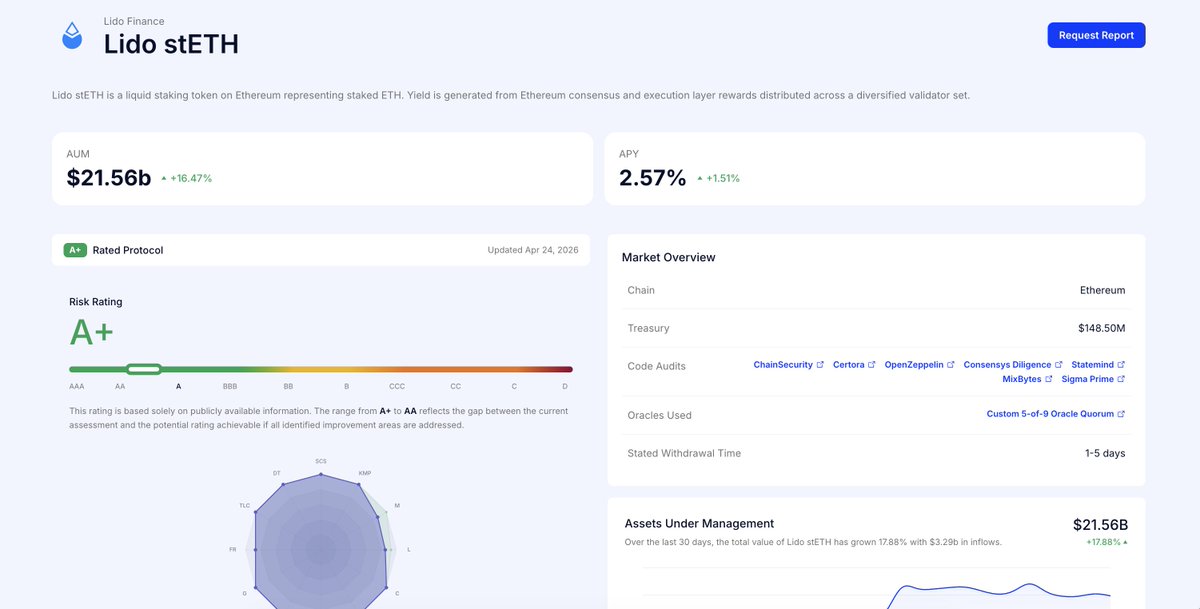Click the $21.56B total in AUM chart card

pyautogui.click(x=1100, y=525)
